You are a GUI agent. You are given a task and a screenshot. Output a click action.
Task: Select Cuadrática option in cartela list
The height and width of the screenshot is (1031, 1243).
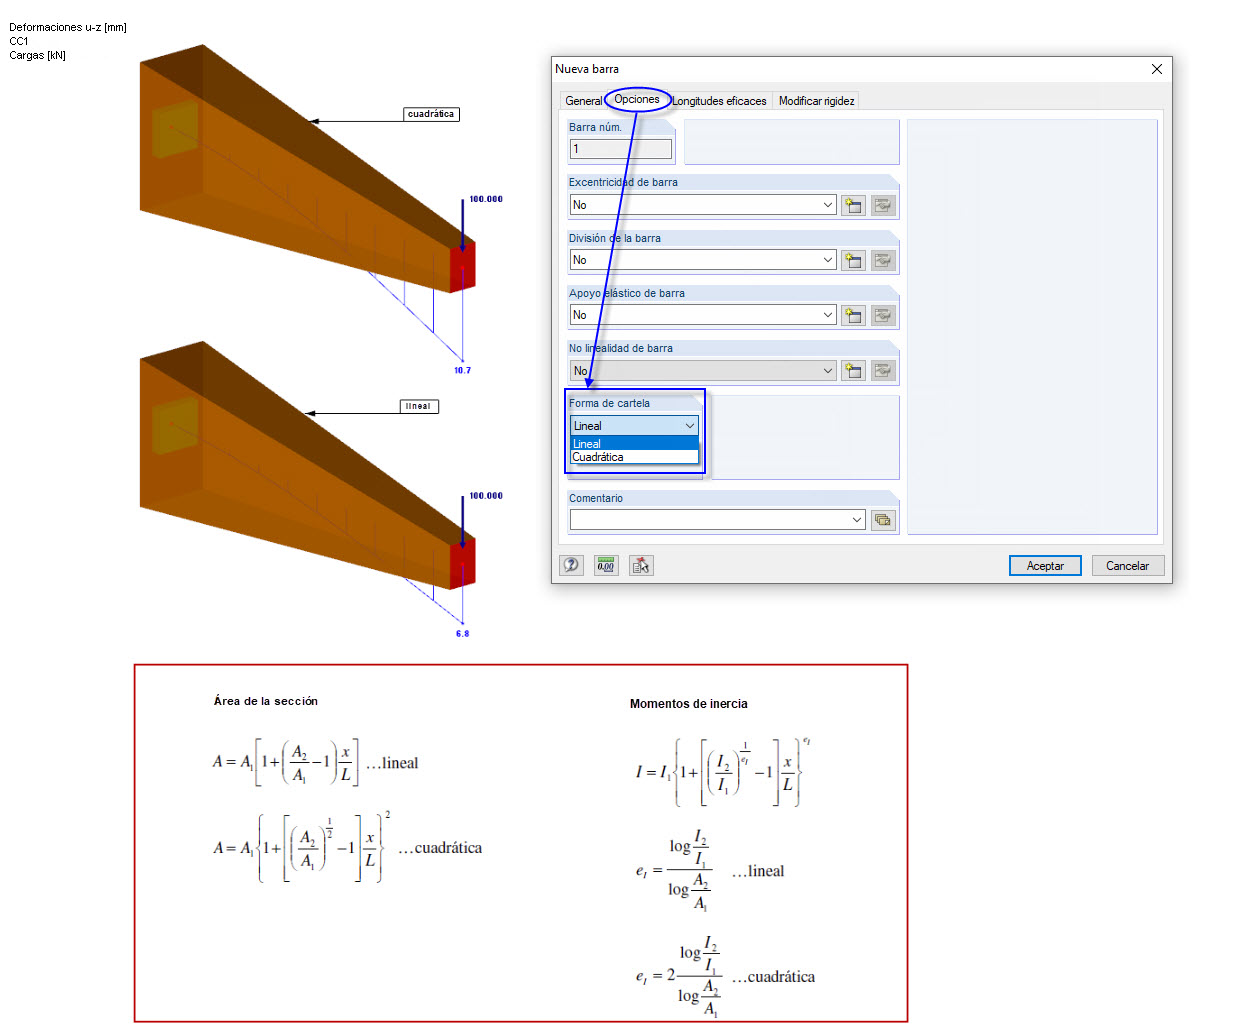pos(634,457)
